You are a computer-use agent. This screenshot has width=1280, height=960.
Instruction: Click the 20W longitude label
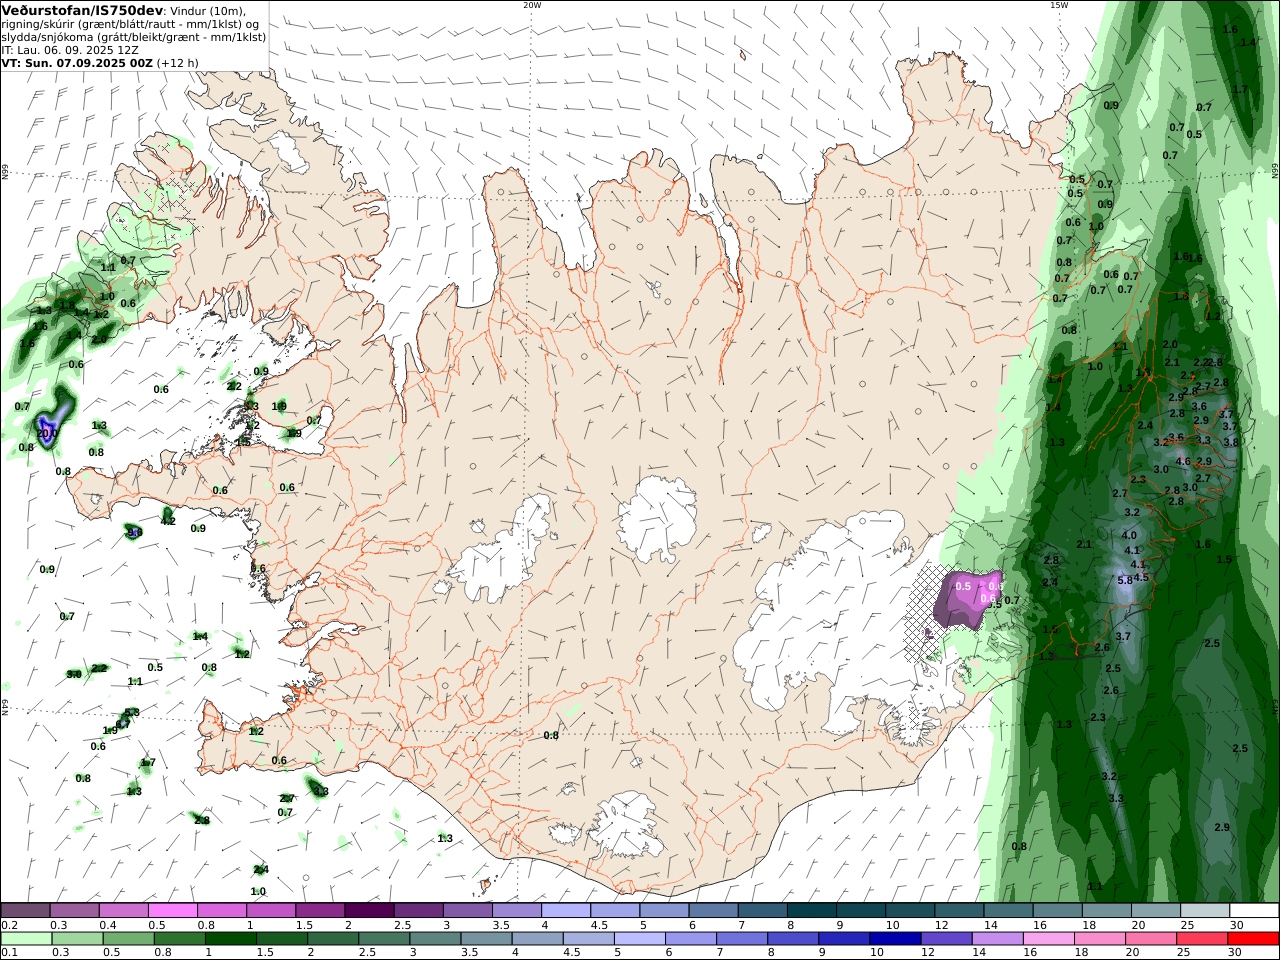[x=532, y=5]
